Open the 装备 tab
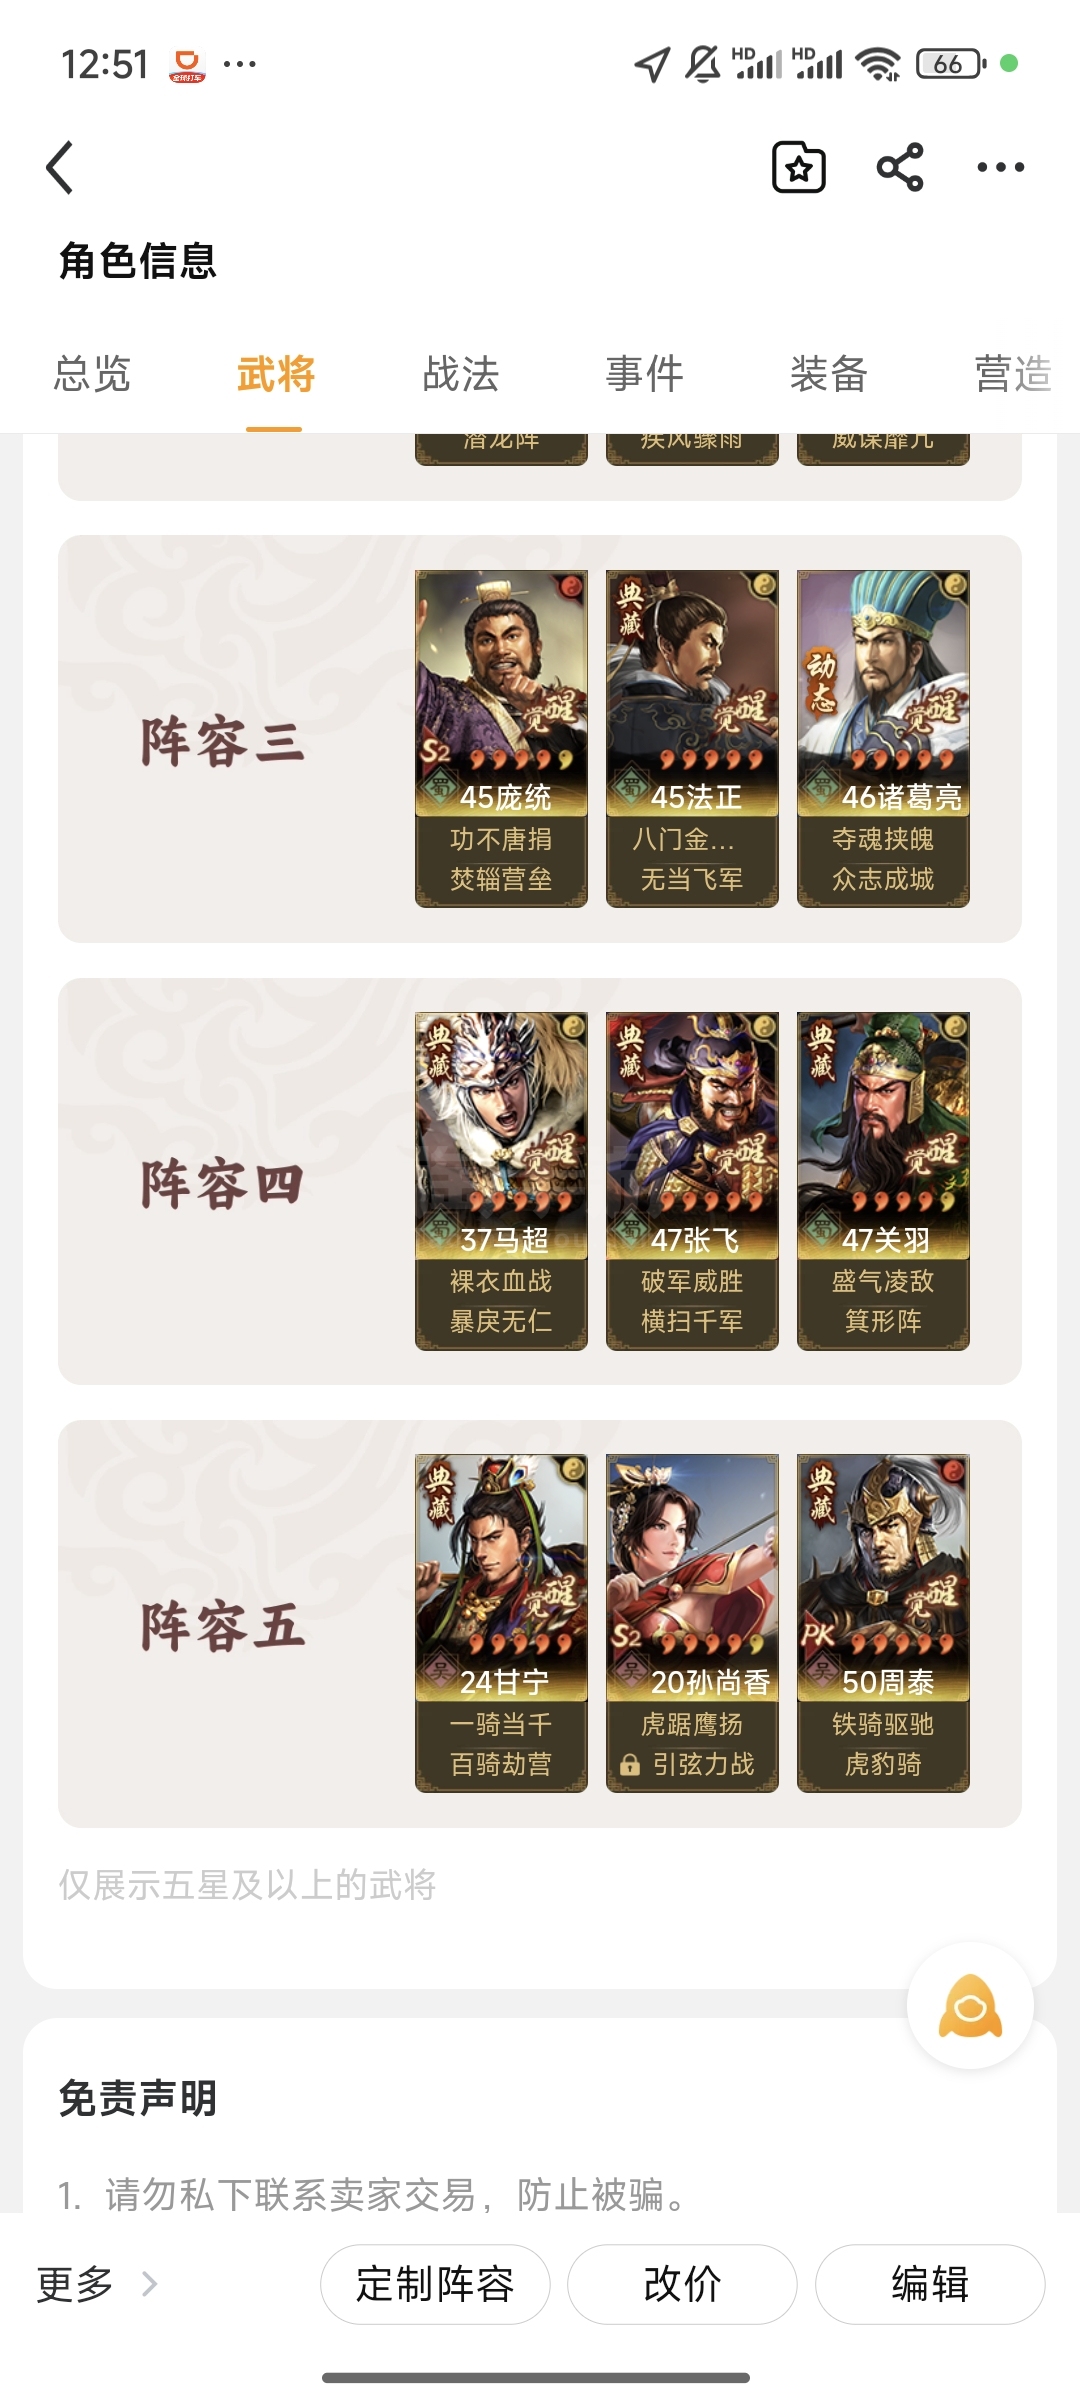 828,374
